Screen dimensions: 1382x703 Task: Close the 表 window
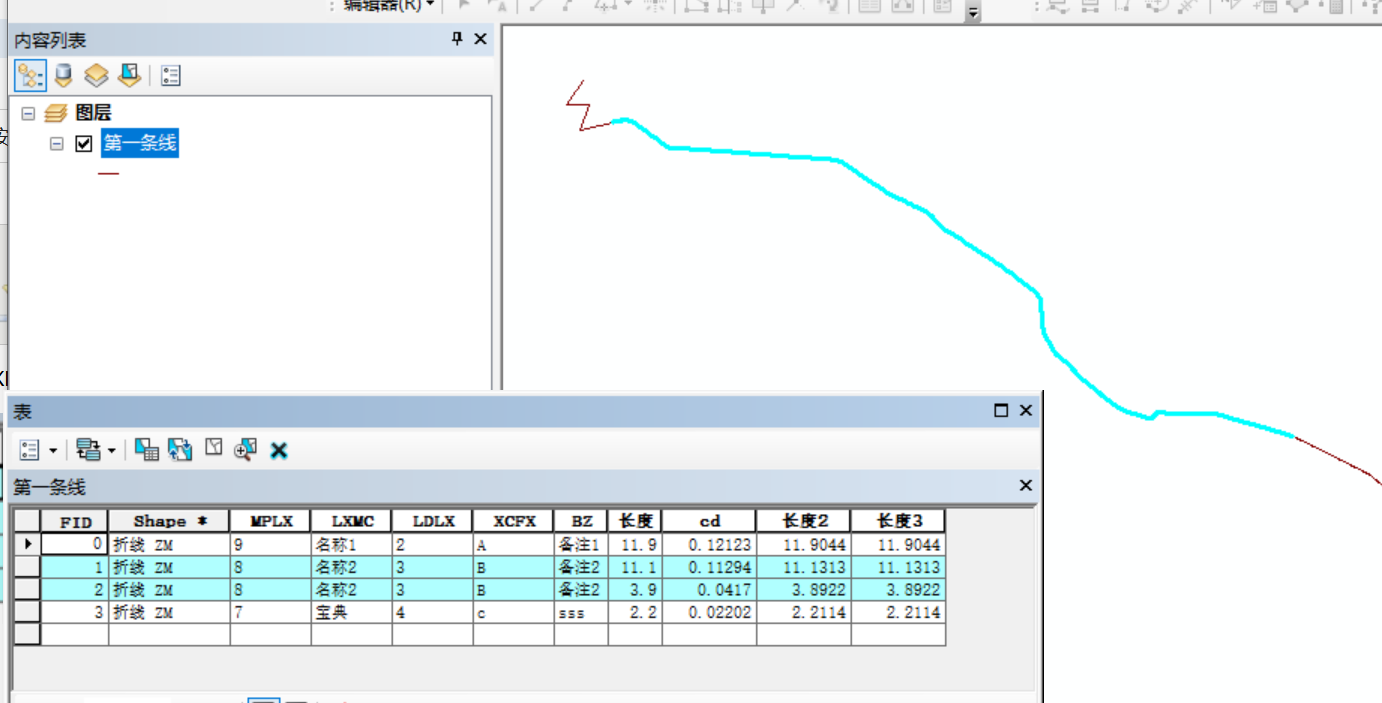click(x=1025, y=410)
